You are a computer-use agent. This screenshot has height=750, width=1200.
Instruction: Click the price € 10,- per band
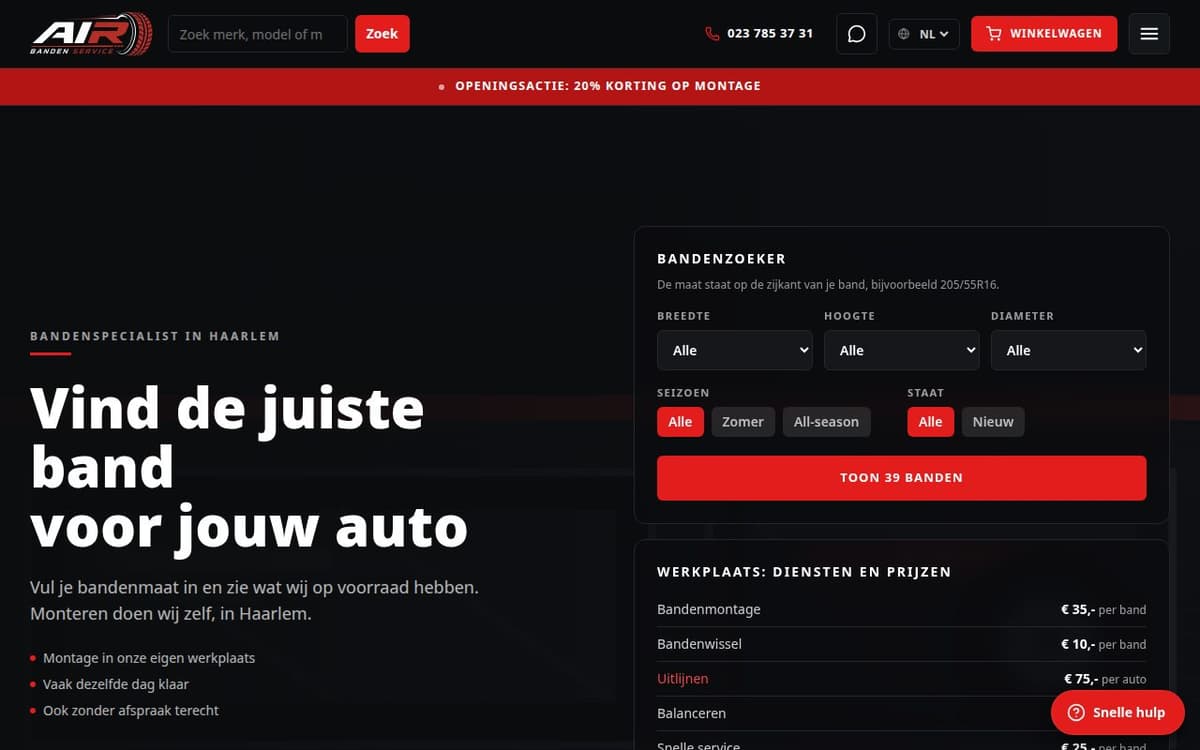(x=1104, y=644)
